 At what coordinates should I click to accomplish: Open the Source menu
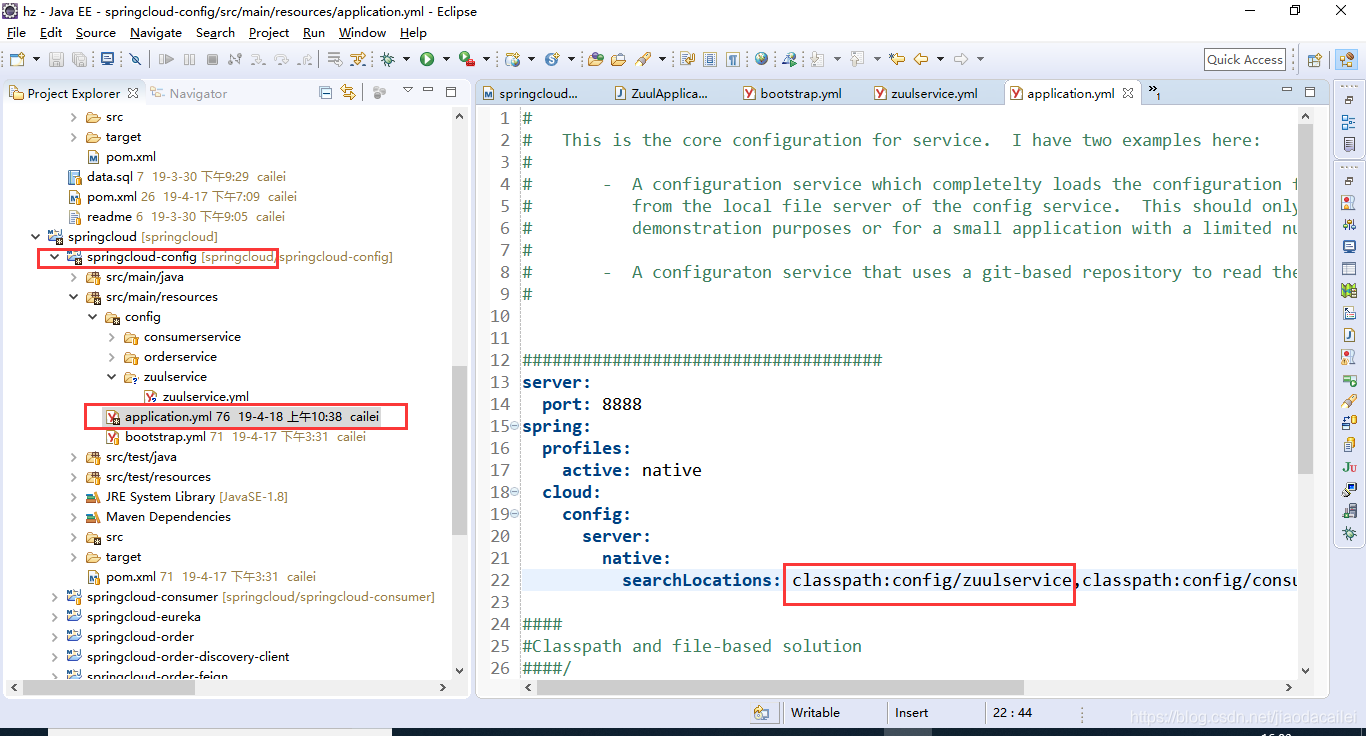tap(96, 32)
